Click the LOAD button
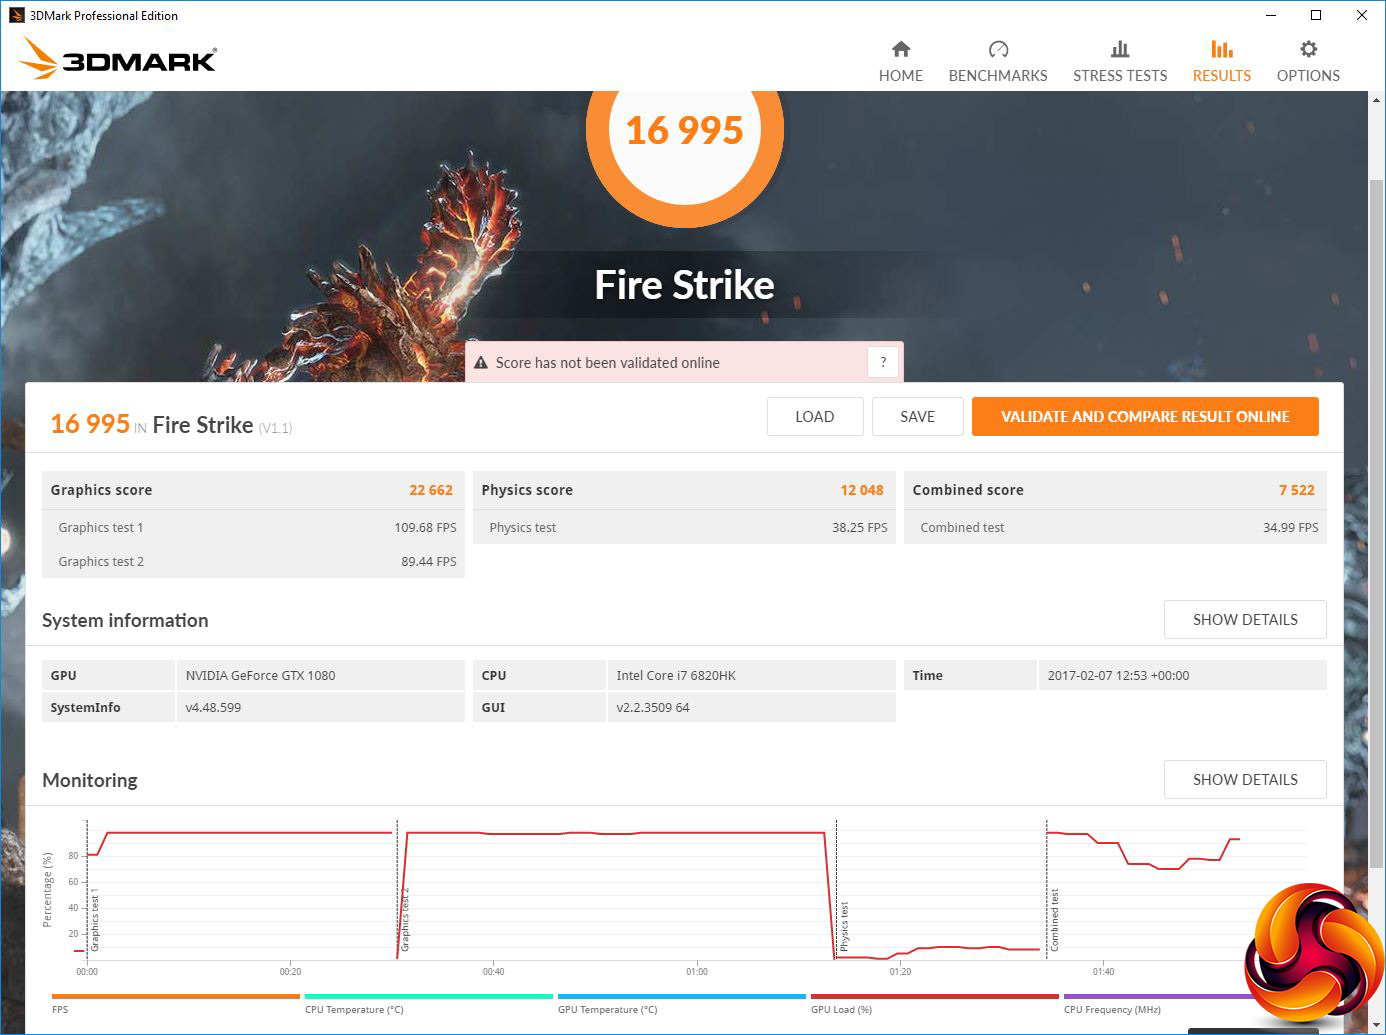1386x1035 pixels. point(815,417)
